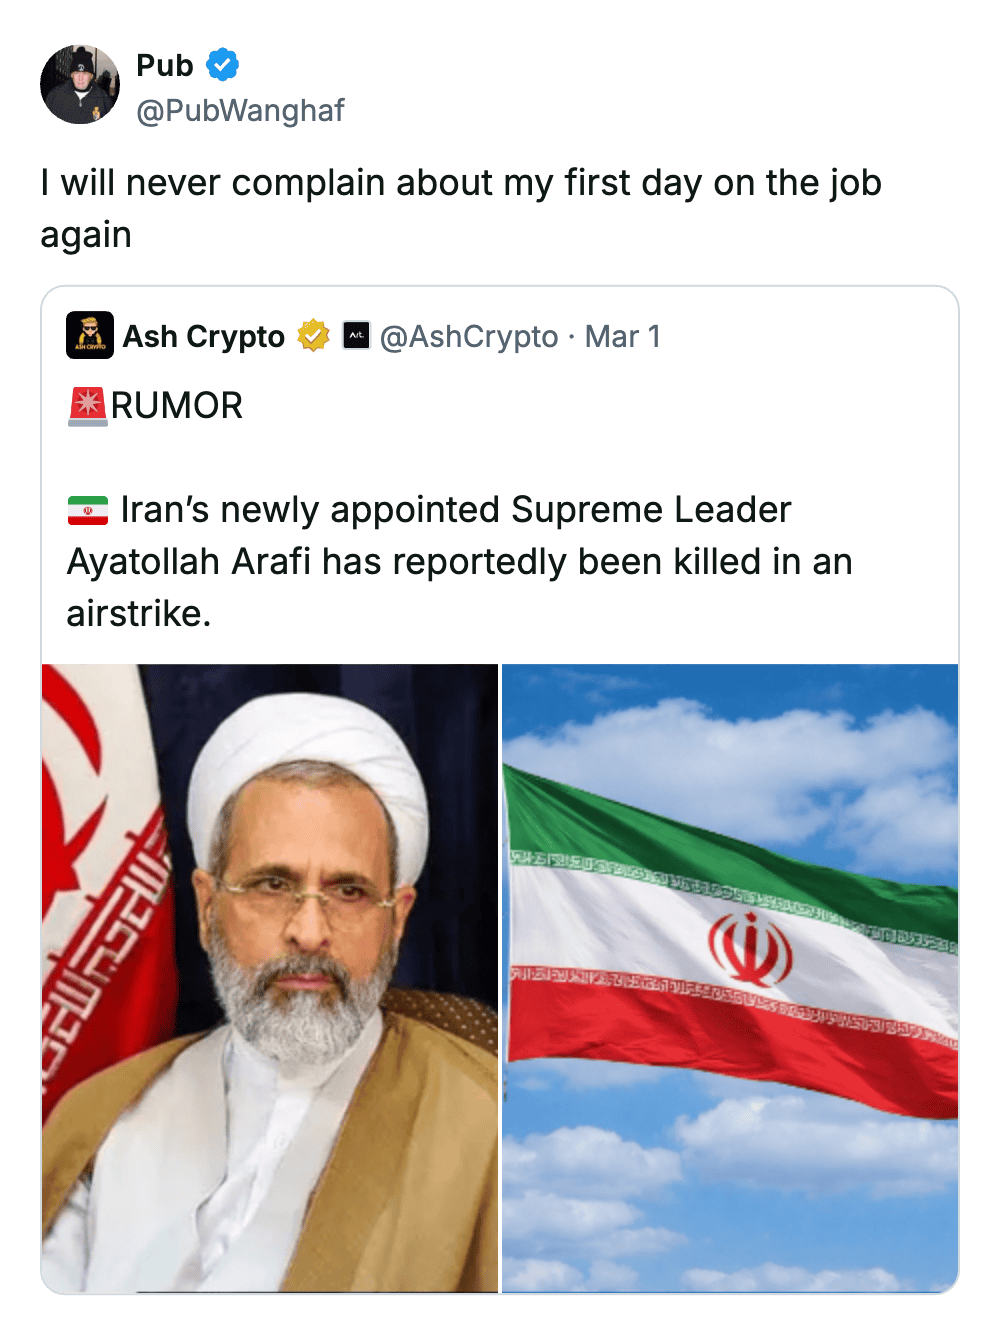The width and height of the screenshot is (1000, 1336).
Task: Click the Ash Crypto display name
Action: click(x=204, y=337)
